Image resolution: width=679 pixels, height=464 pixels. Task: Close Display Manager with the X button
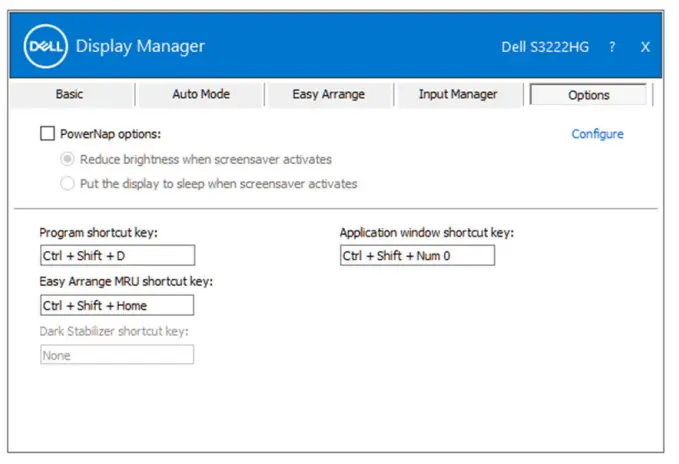[645, 47]
